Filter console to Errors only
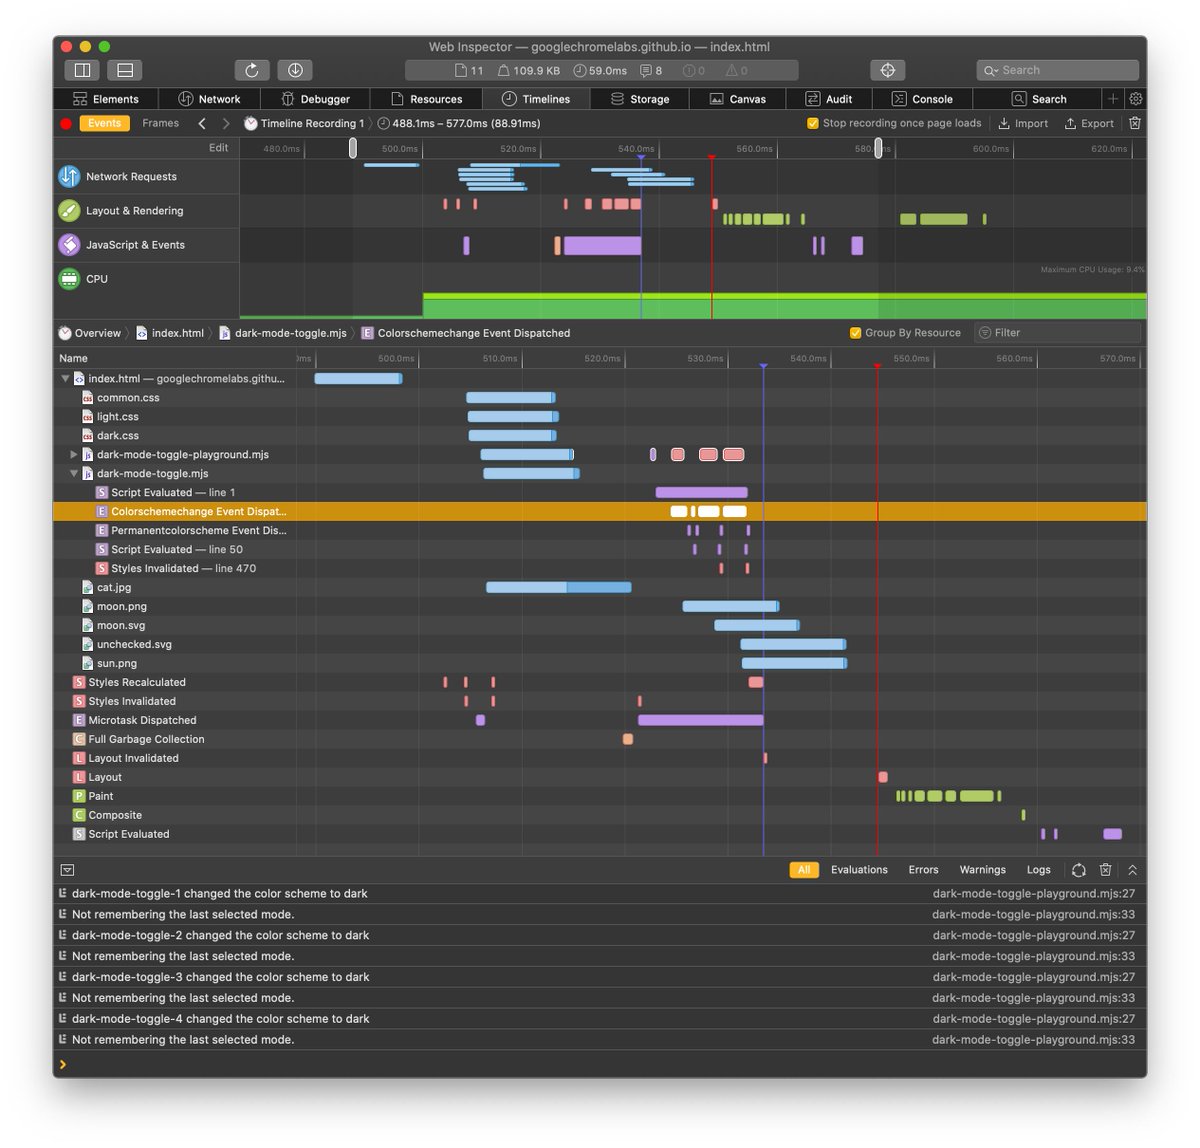Image resolution: width=1200 pixels, height=1148 pixels. coord(923,870)
